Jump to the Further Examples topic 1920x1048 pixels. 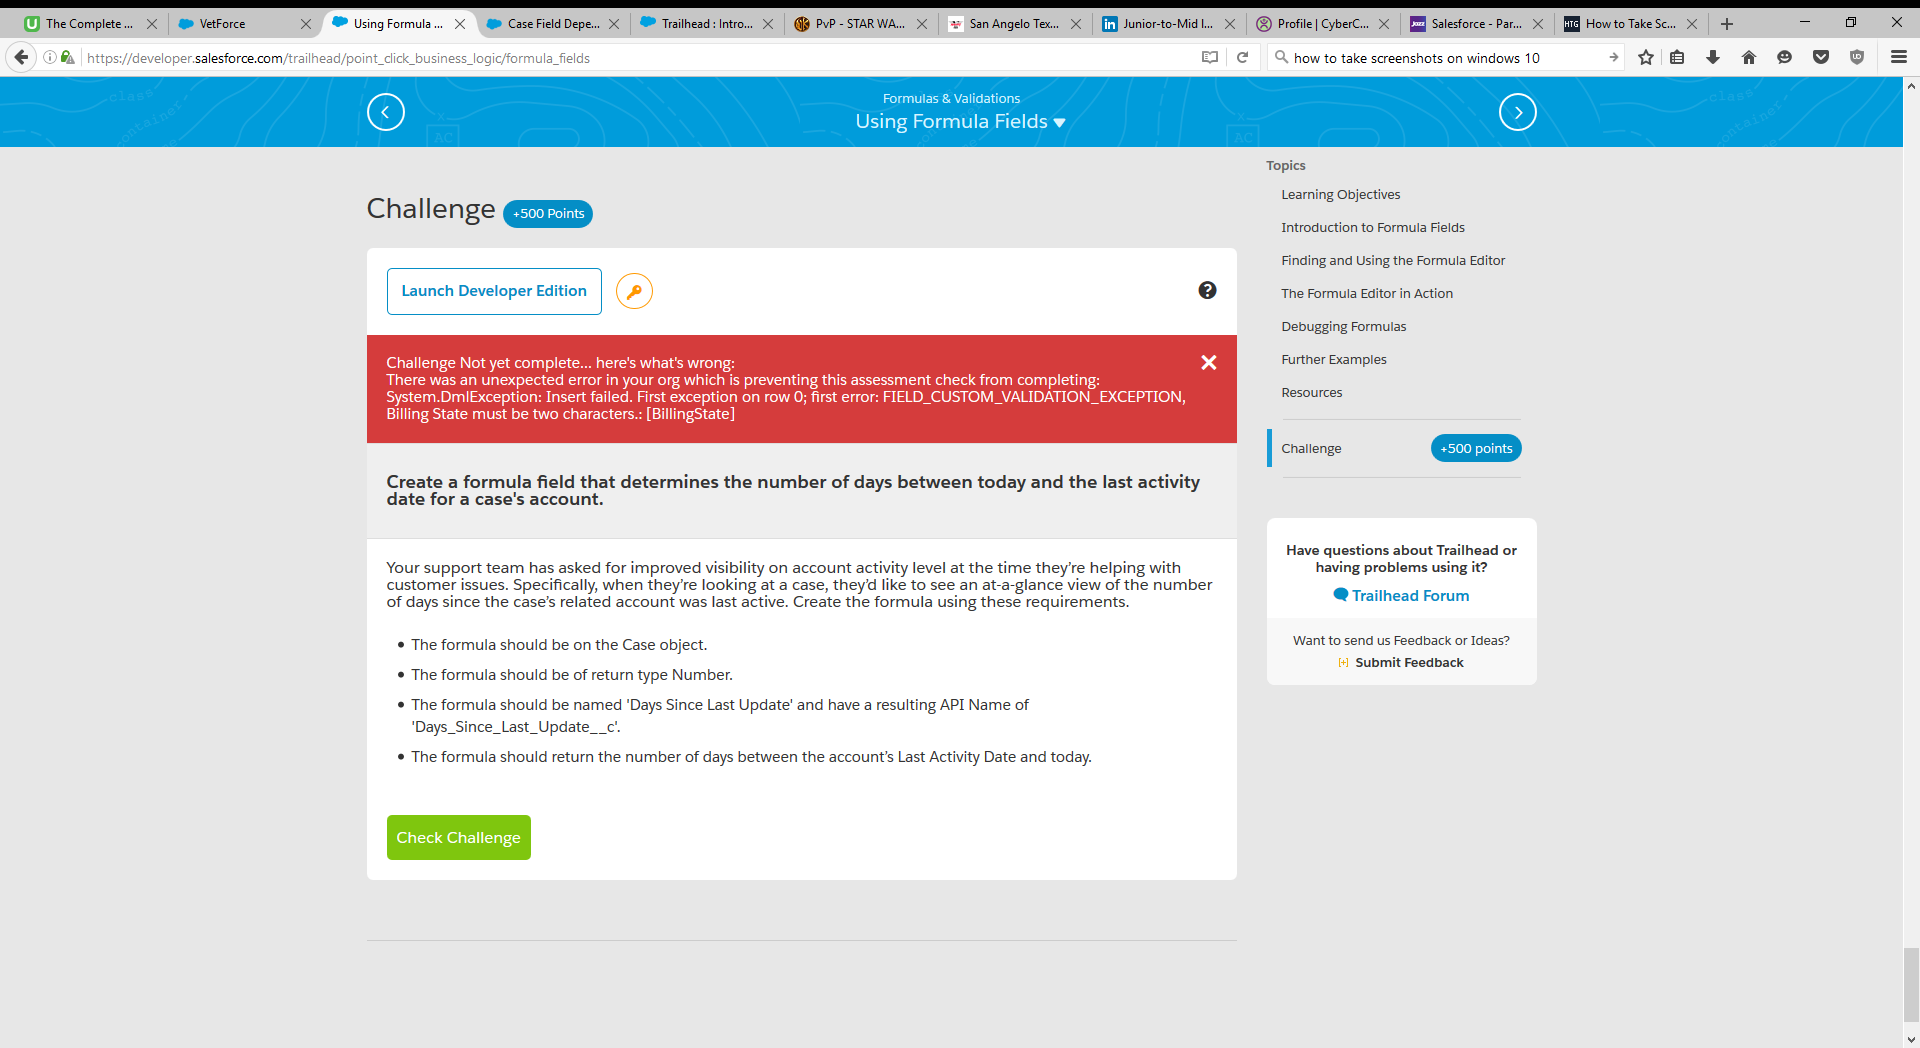(1334, 360)
